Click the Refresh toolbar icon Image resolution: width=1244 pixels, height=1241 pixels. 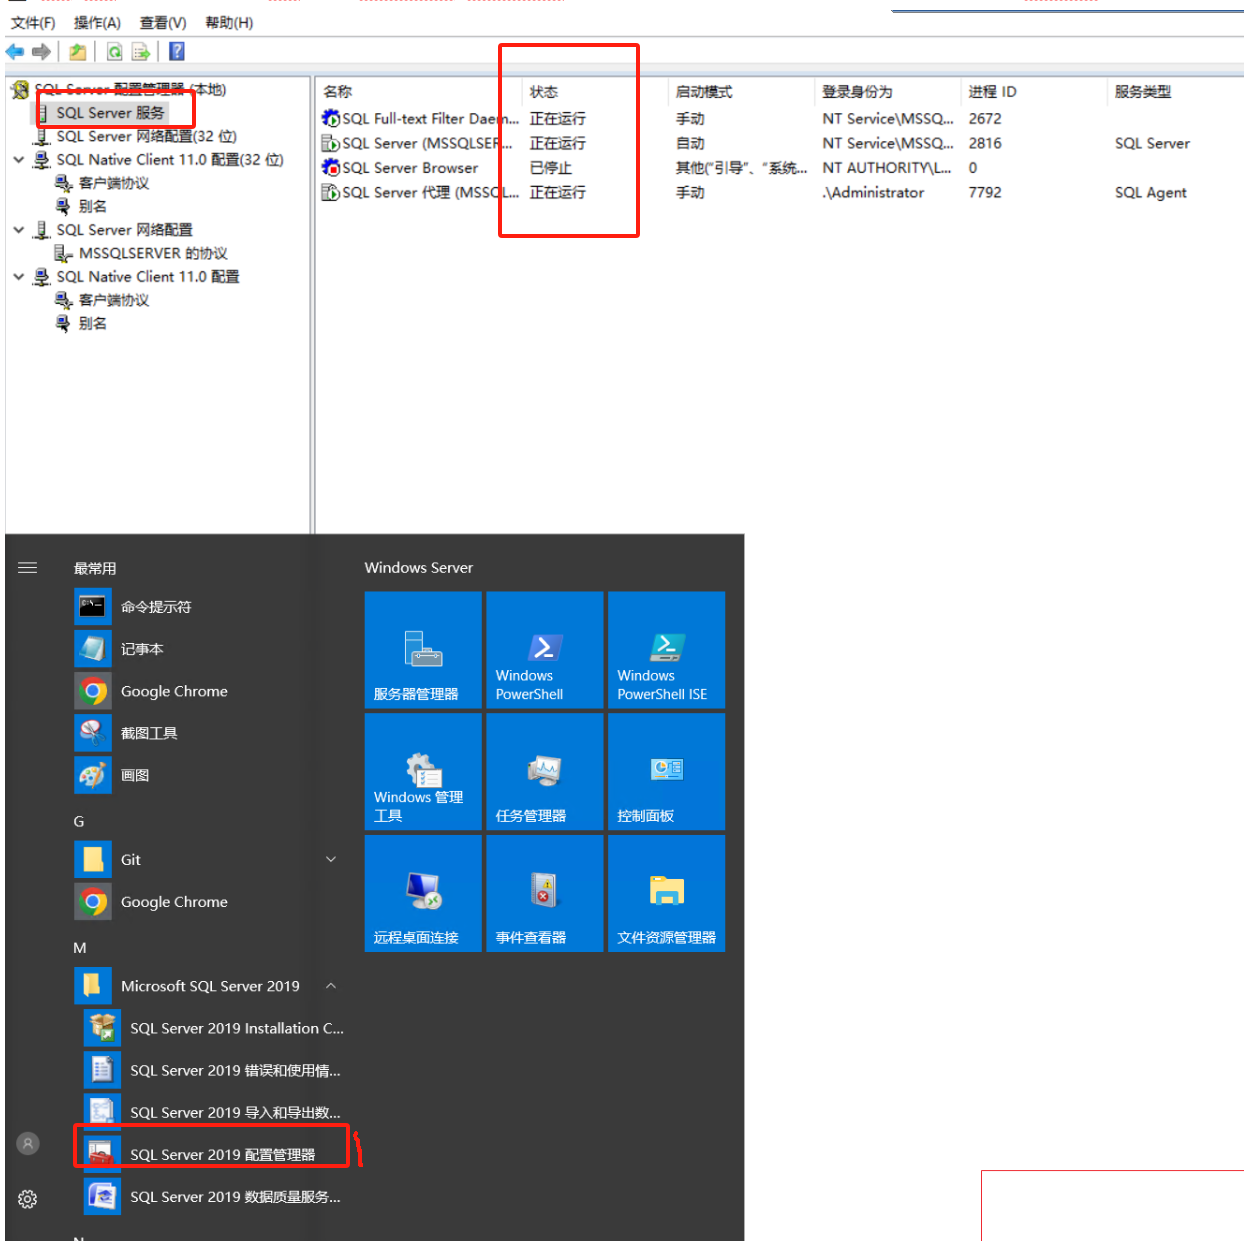click(x=115, y=52)
